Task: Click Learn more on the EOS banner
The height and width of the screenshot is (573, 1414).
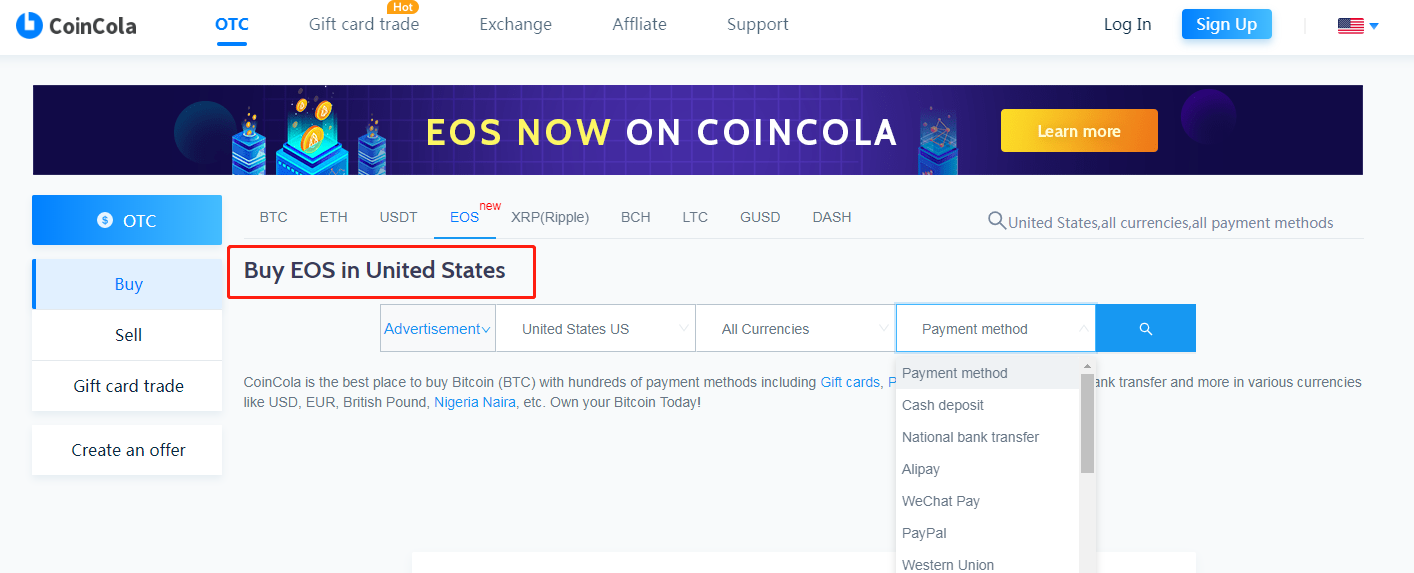Action: click(x=1079, y=131)
